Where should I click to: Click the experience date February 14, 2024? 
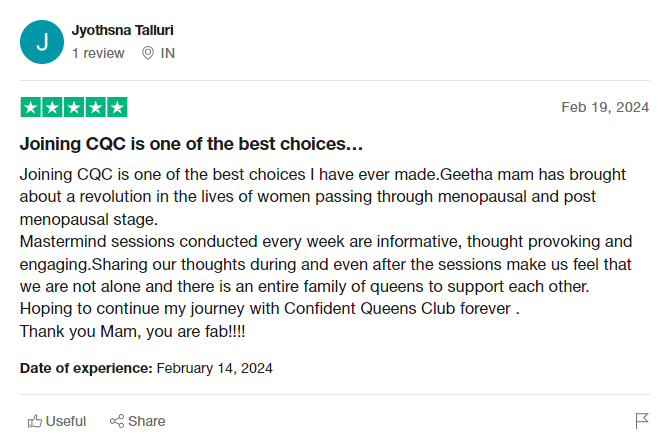pyautogui.click(x=215, y=368)
